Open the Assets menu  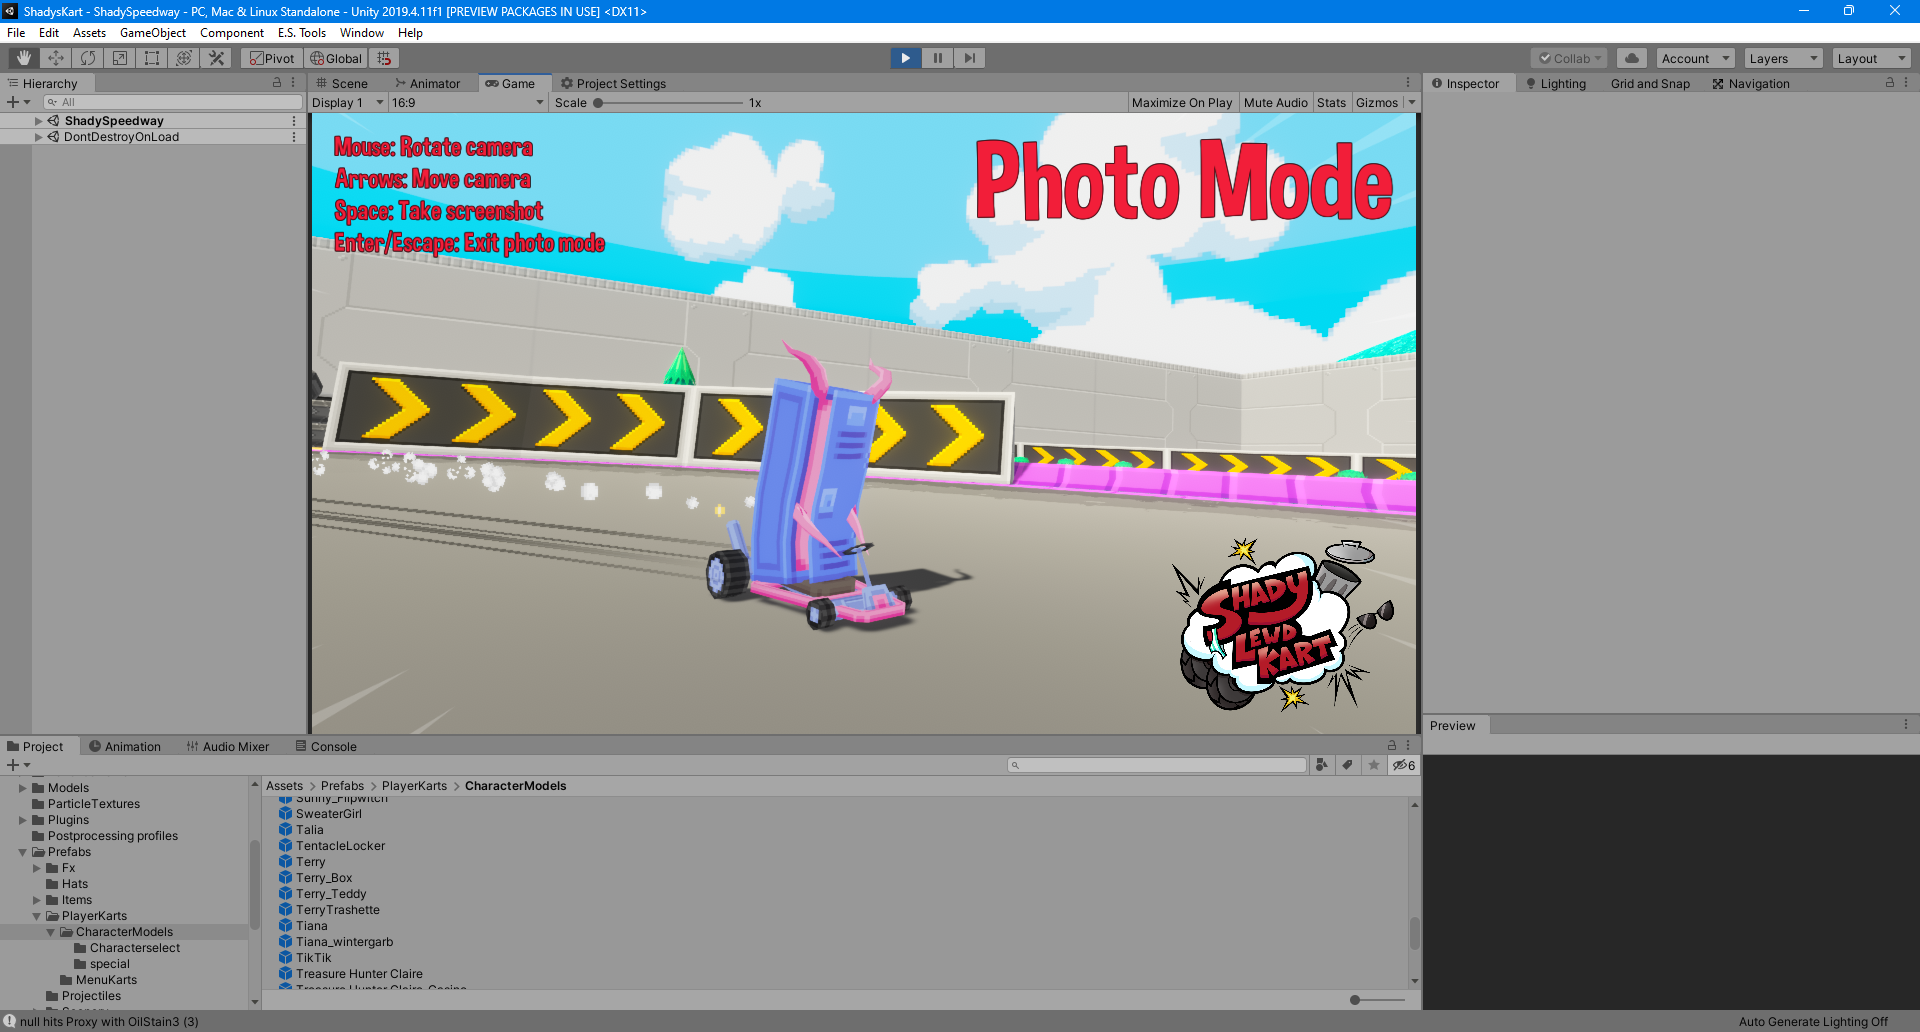tap(89, 33)
